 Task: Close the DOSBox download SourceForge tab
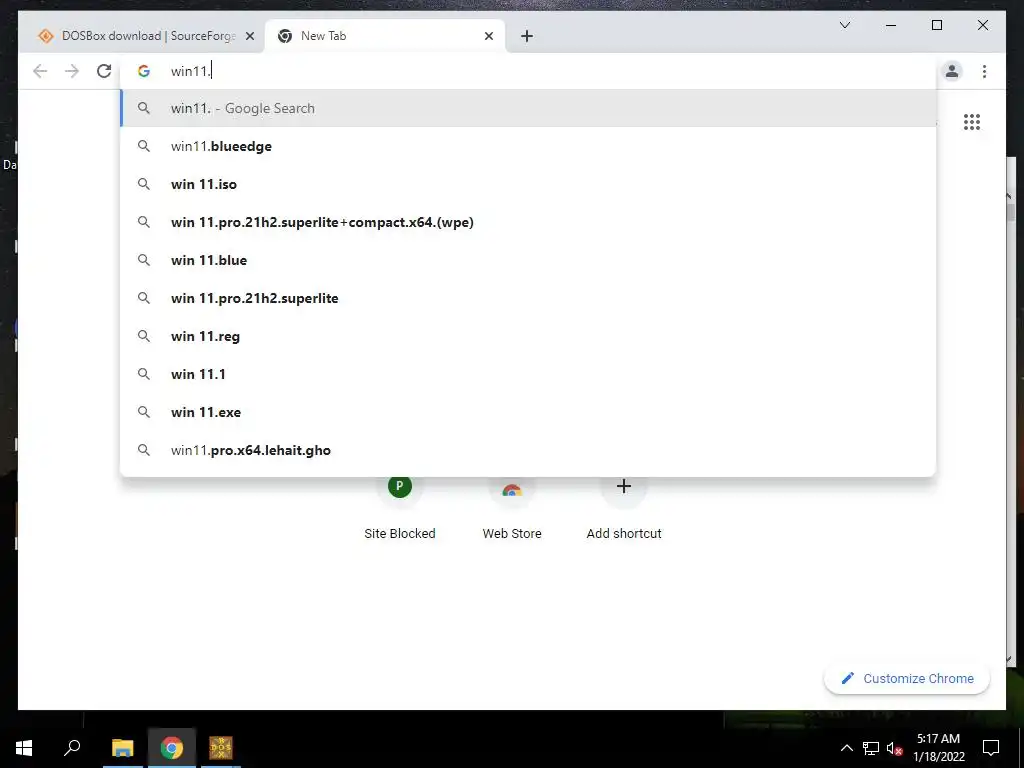(249, 36)
